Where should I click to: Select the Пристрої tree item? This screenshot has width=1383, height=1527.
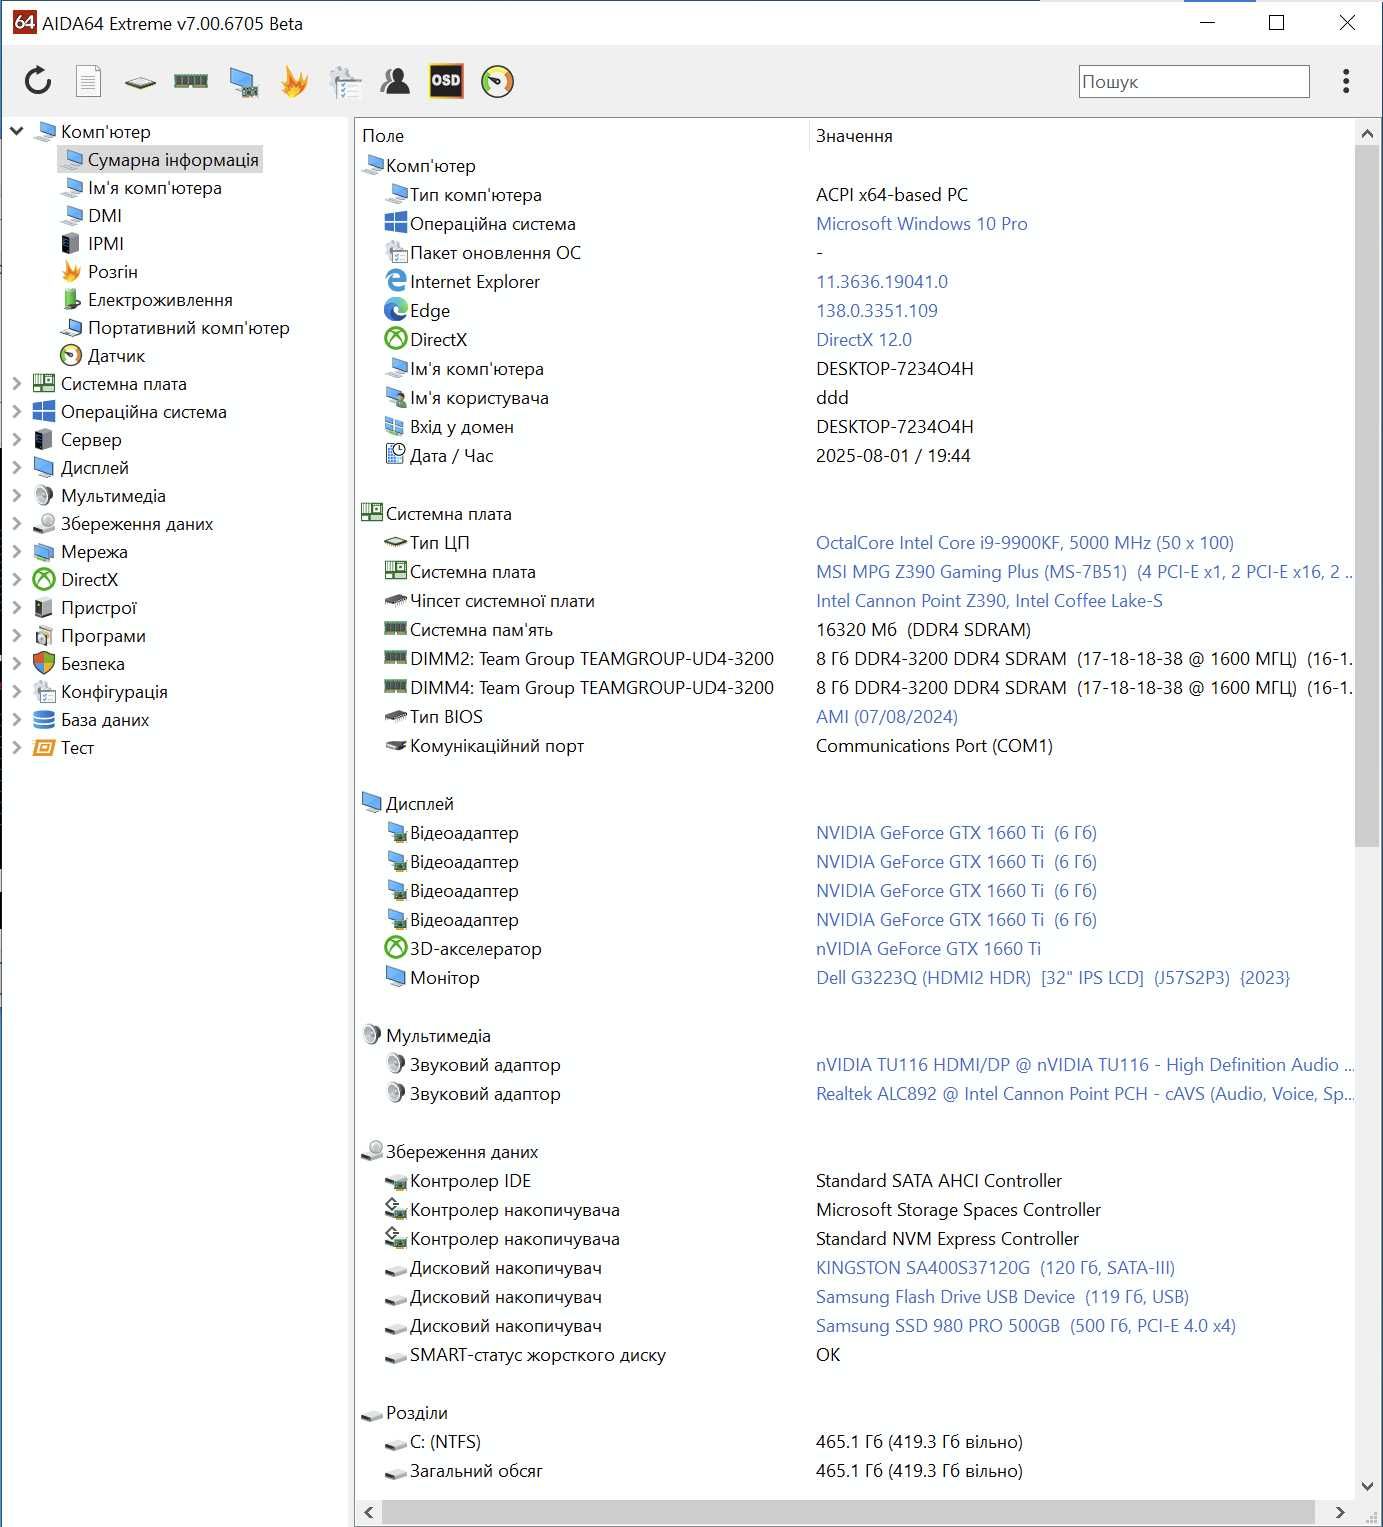pos(99,607)
